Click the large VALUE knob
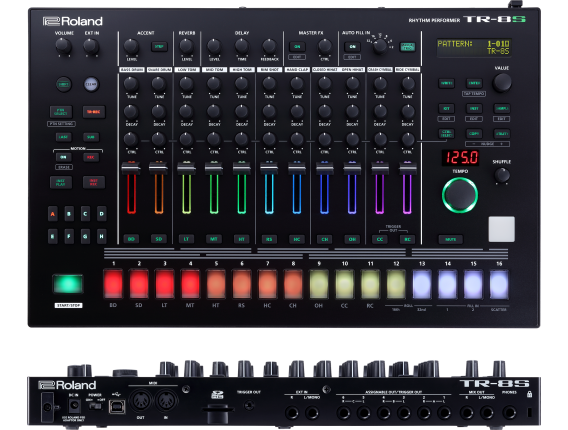The height and width of the screenshot is (430, 568). coord(502,82)
